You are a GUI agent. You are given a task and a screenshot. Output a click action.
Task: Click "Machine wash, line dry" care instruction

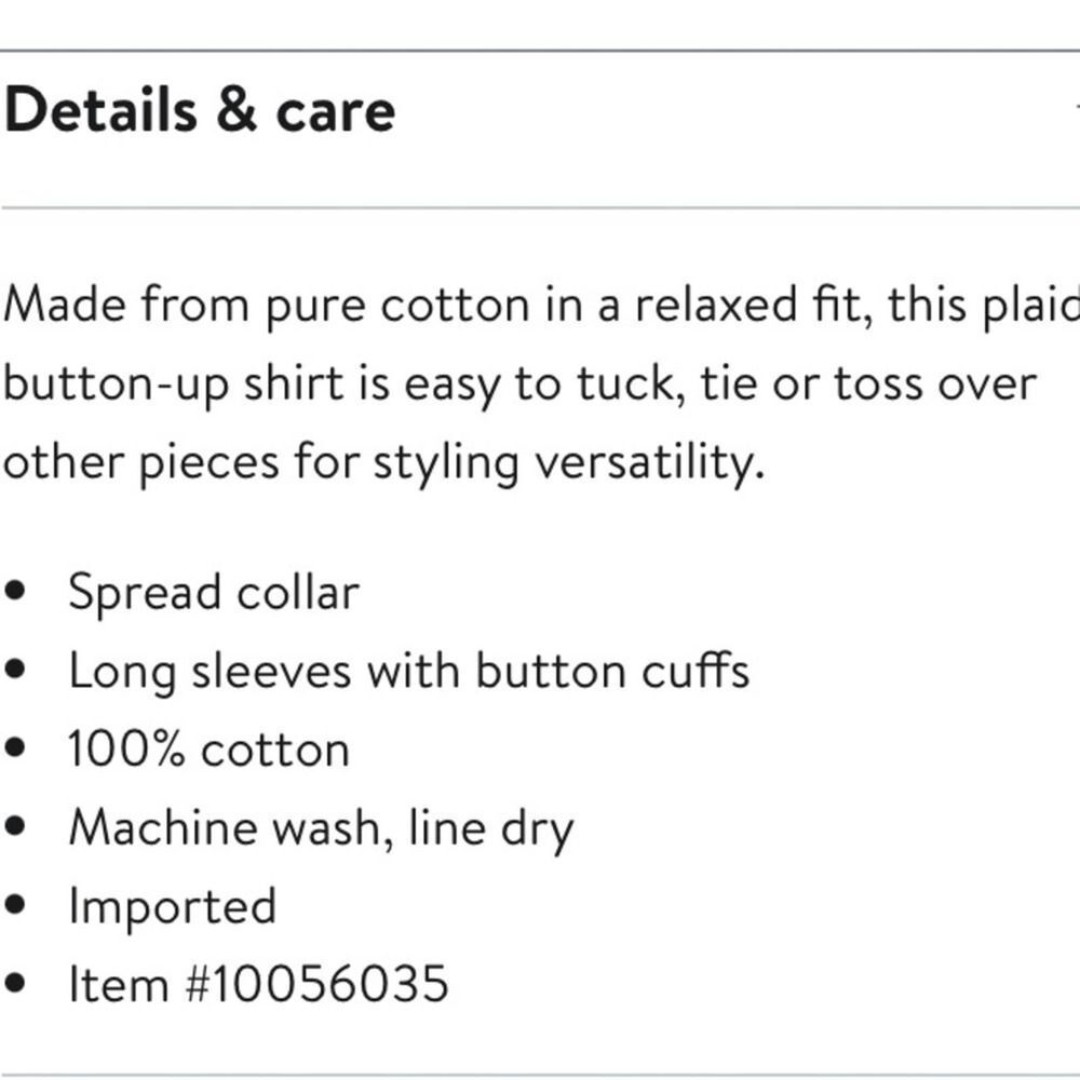click(321, 829)
